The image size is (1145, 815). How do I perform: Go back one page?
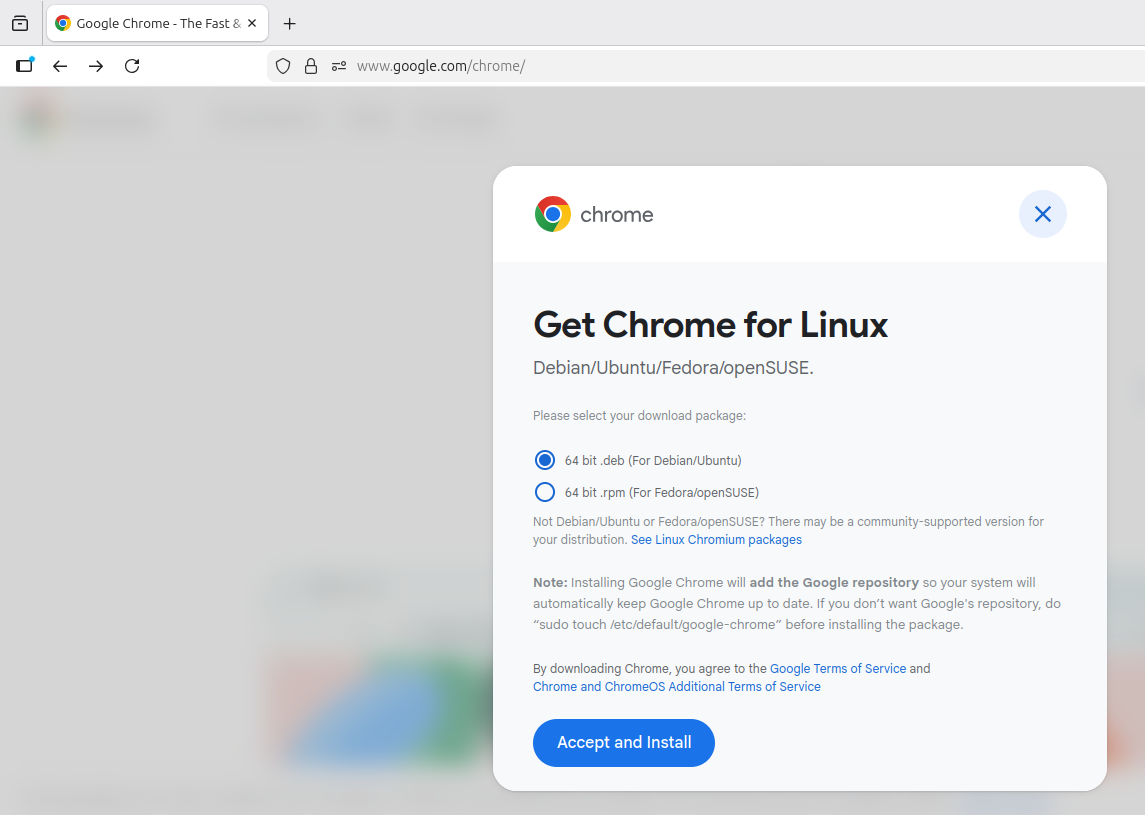[x=60, y=66]
